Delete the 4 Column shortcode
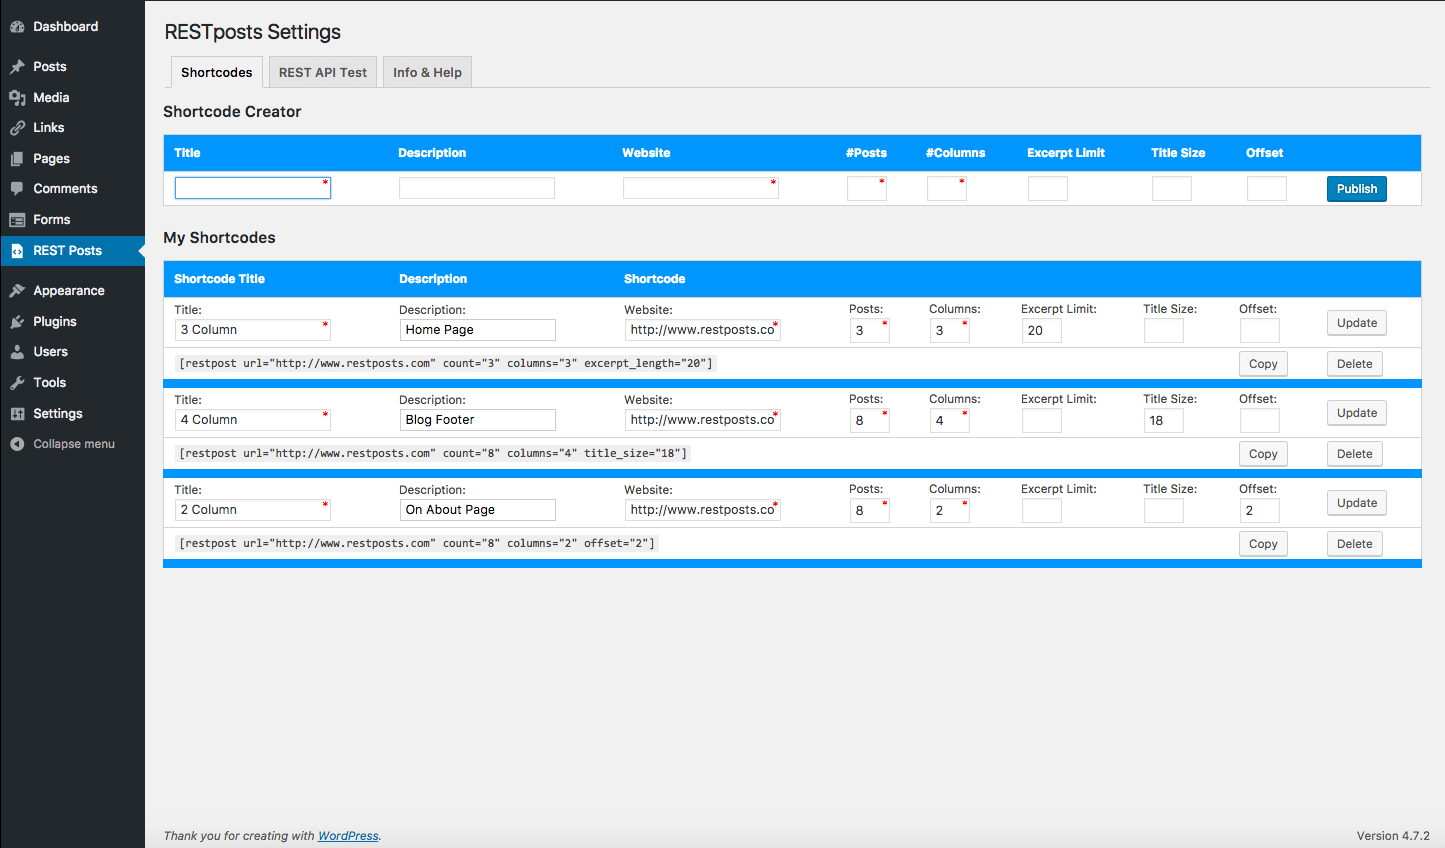 click(1355, 454)
